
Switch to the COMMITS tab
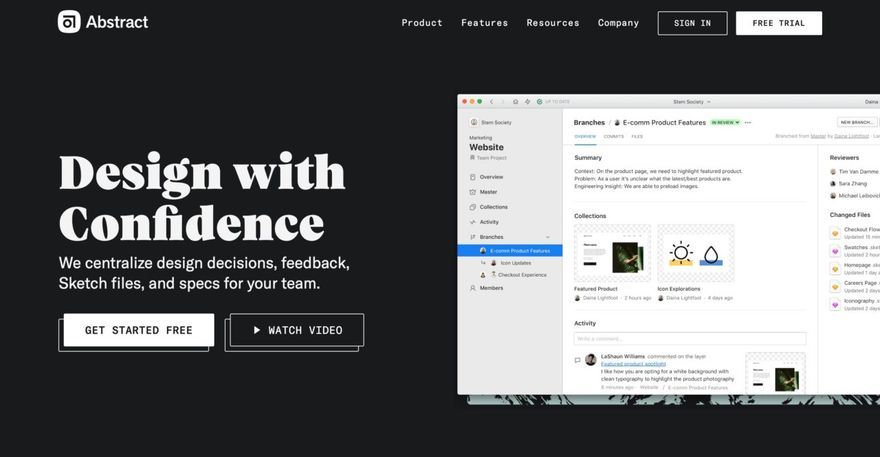(613, 136)
